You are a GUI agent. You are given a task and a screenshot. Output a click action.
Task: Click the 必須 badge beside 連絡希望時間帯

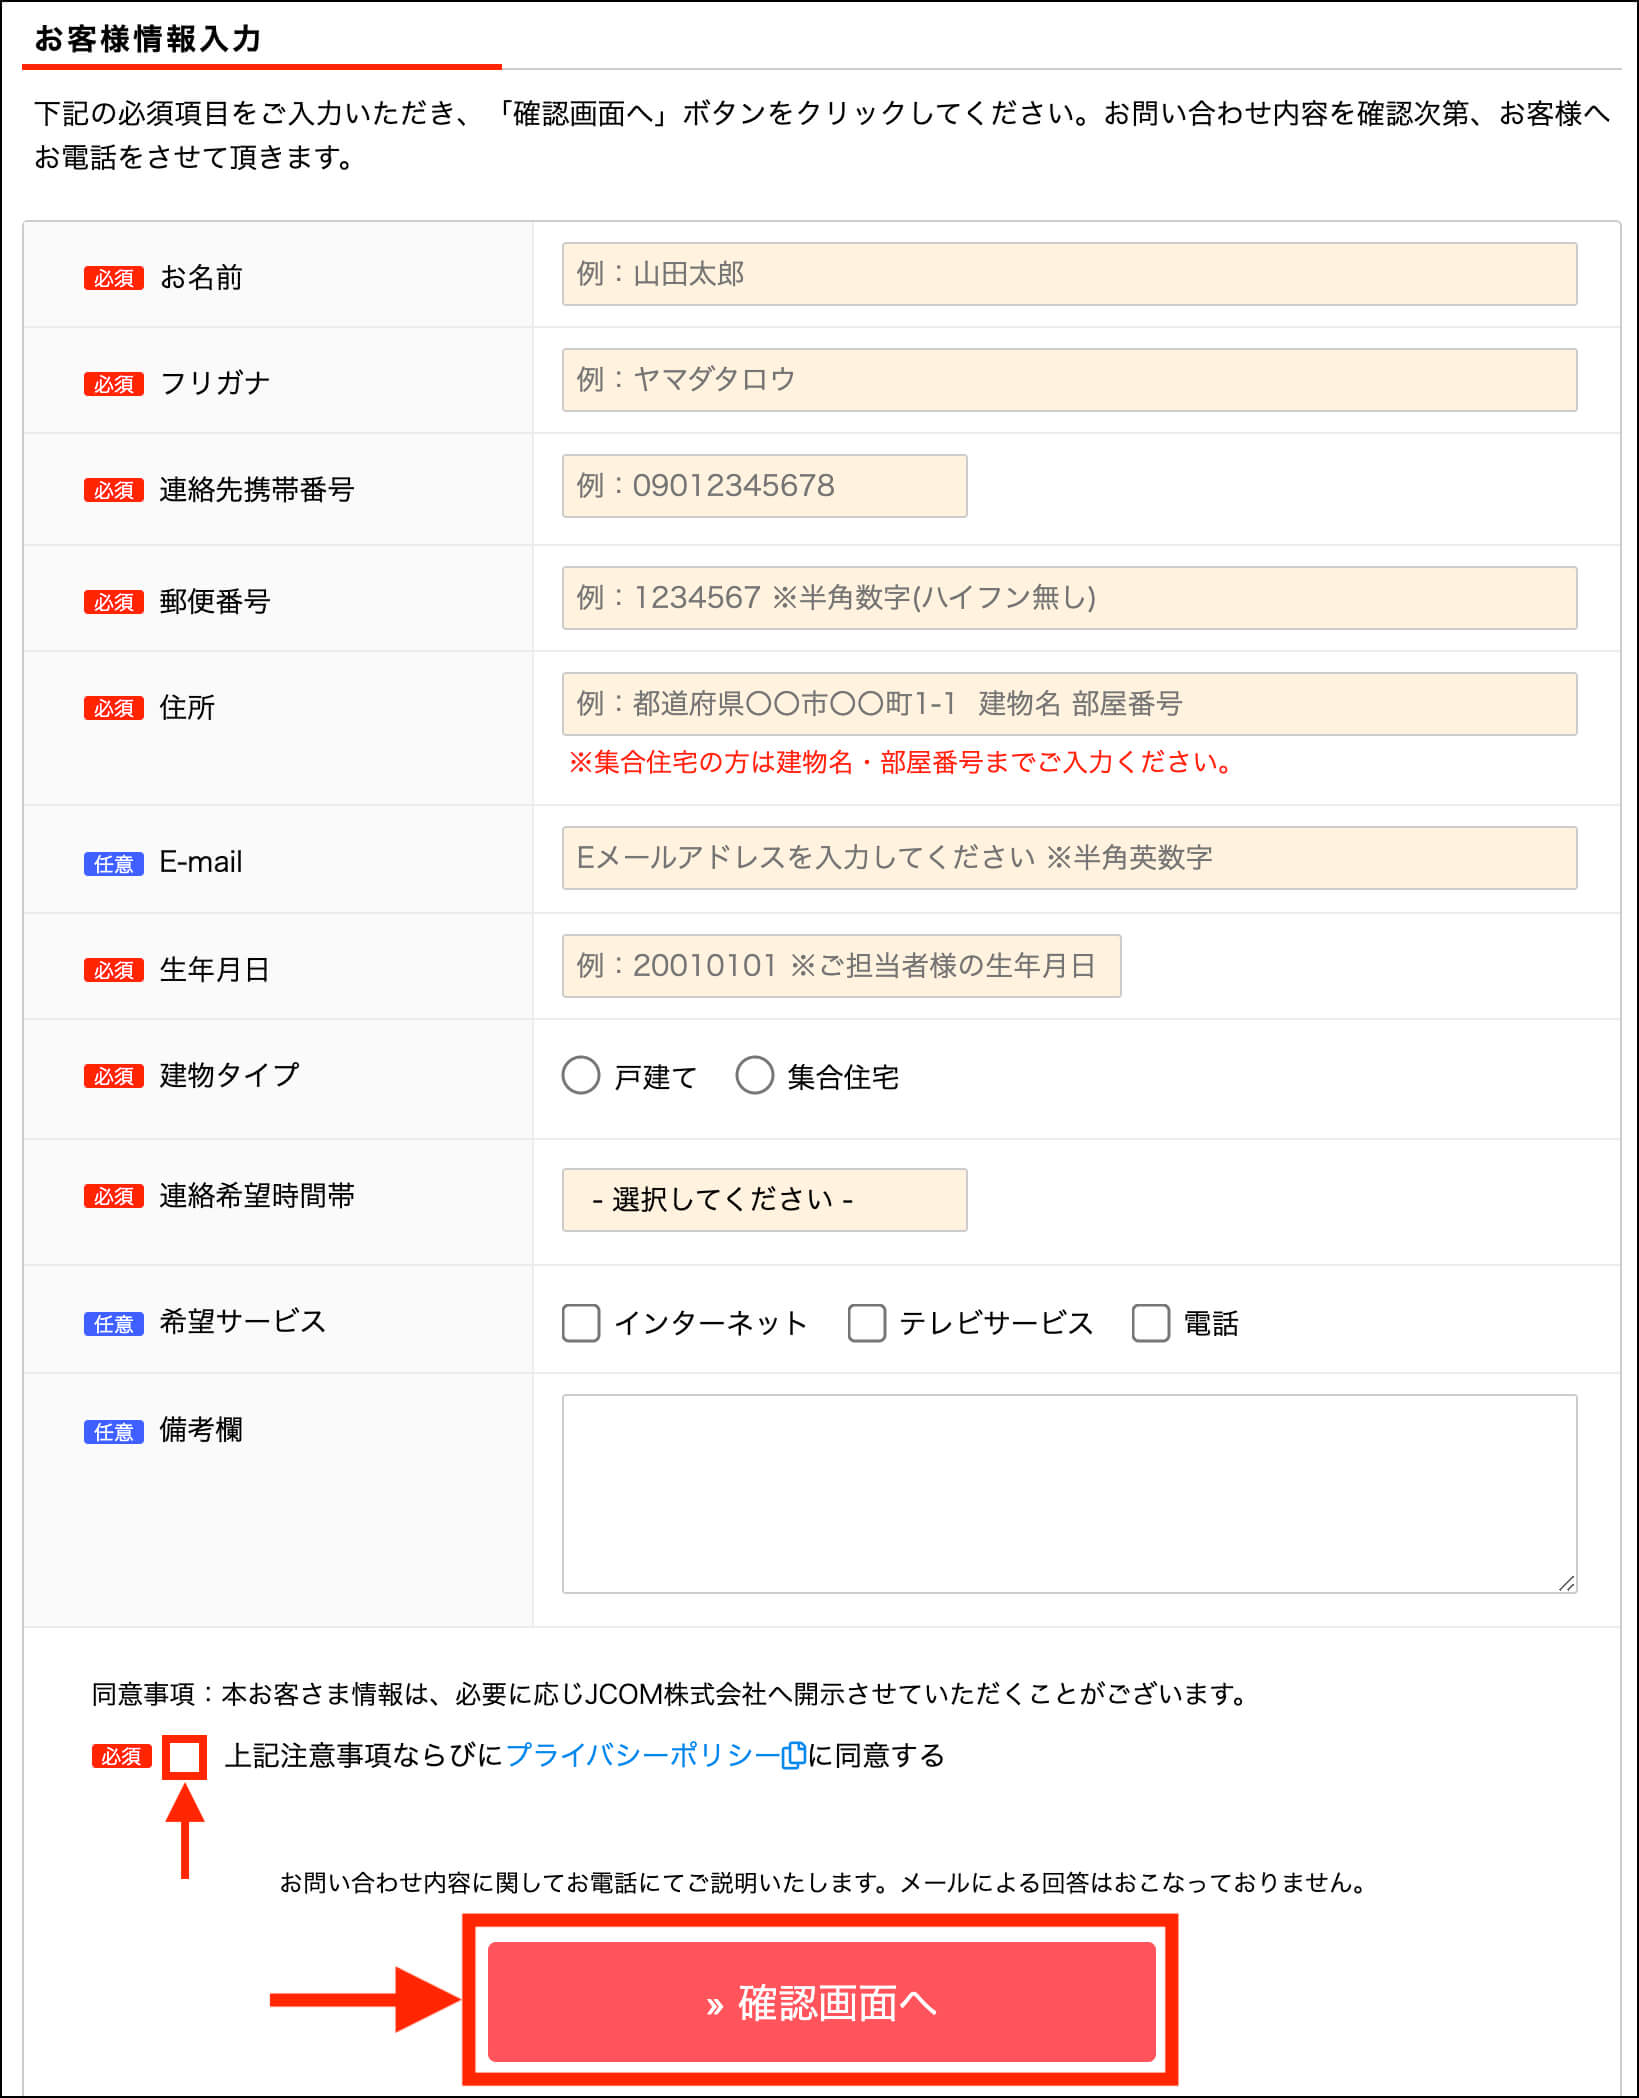click(114, 1196)
